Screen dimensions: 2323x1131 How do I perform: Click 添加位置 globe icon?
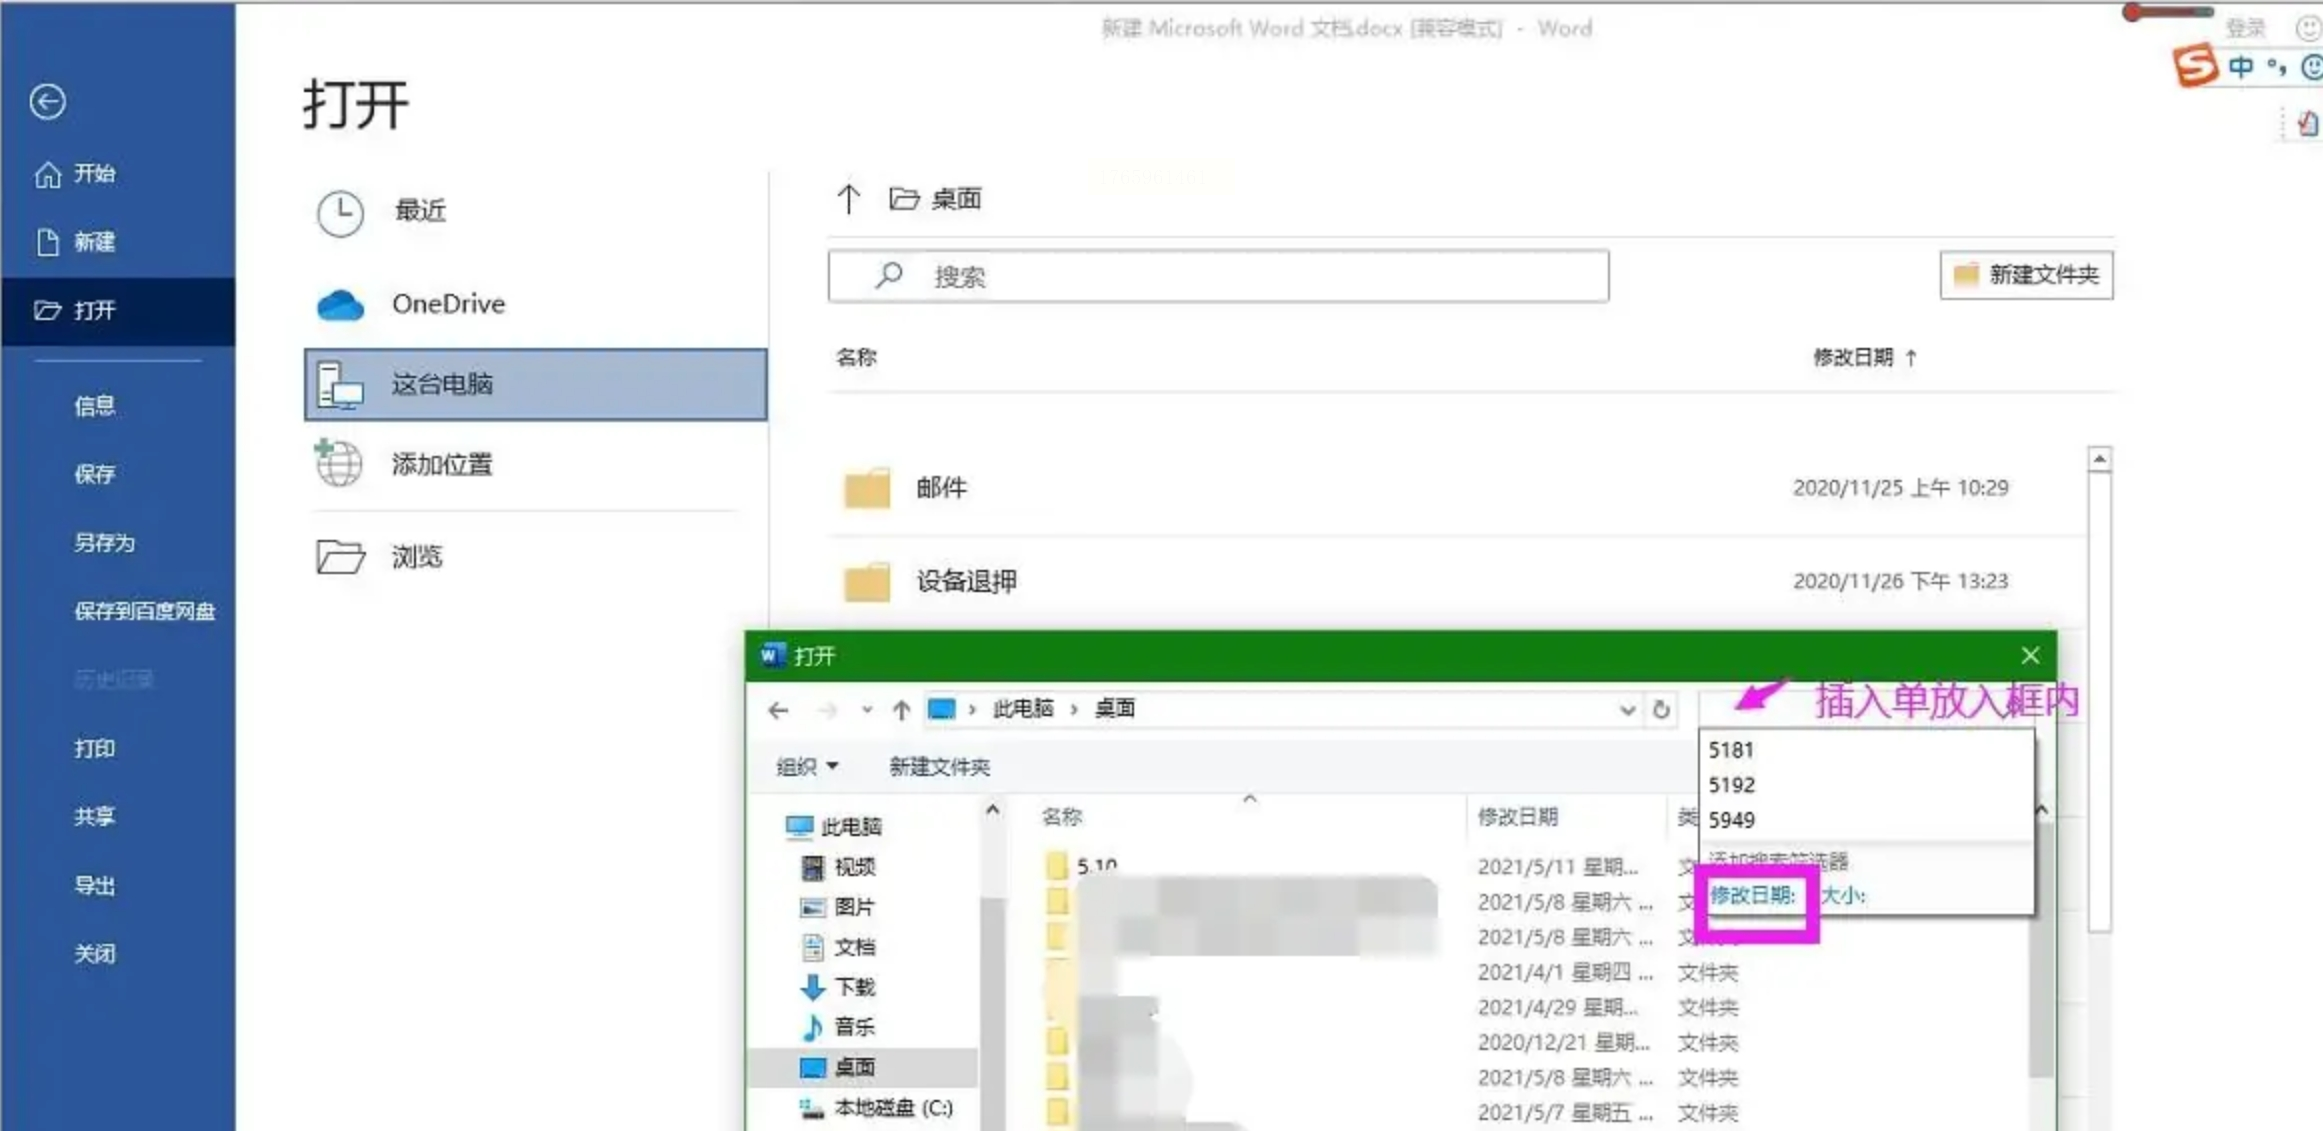point(339,464)
